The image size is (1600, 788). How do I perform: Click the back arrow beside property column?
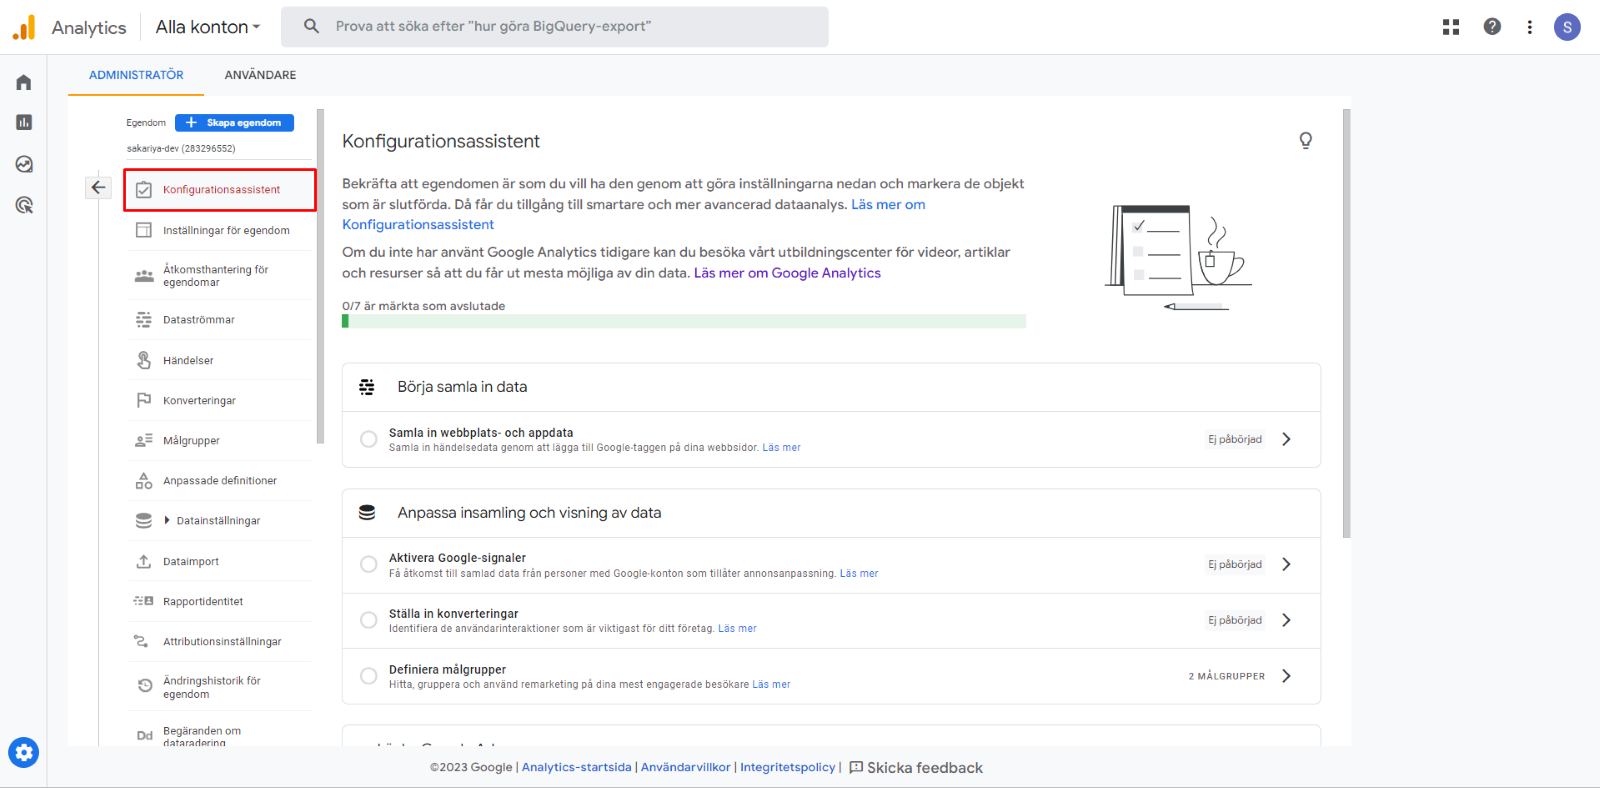point(98,187)
